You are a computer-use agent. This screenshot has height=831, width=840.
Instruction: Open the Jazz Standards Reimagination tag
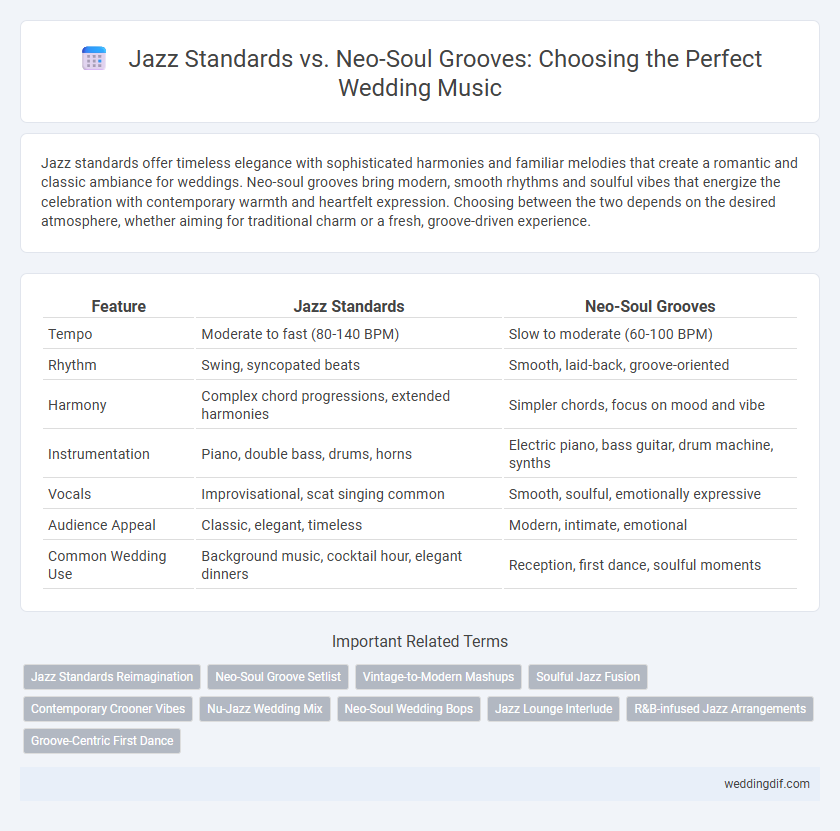click(x=112, y=677)
